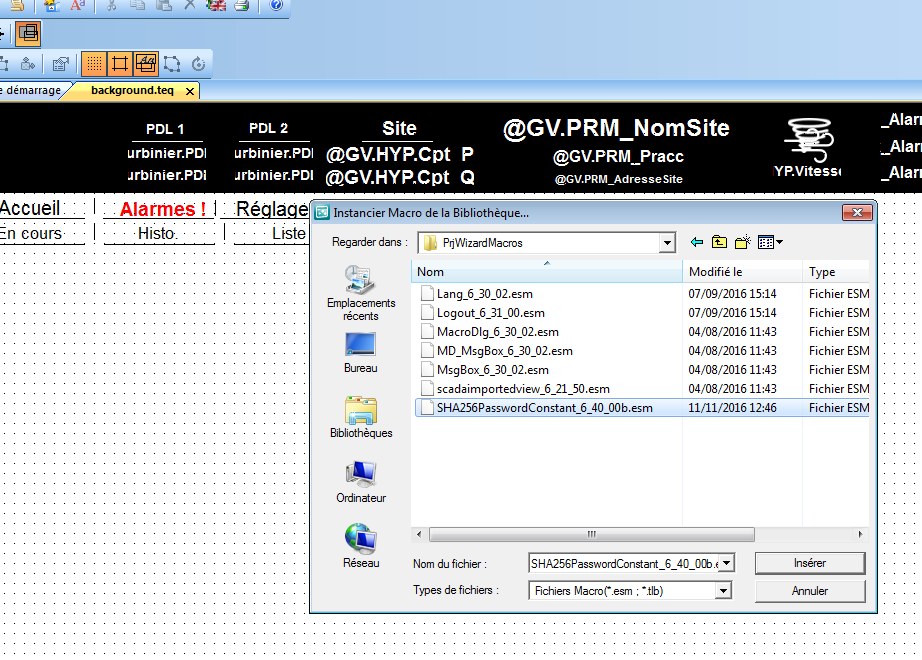Viewport: 922px width, 660px height.
Task: Click the printer icon in toolbar
Action: [241, 5]
